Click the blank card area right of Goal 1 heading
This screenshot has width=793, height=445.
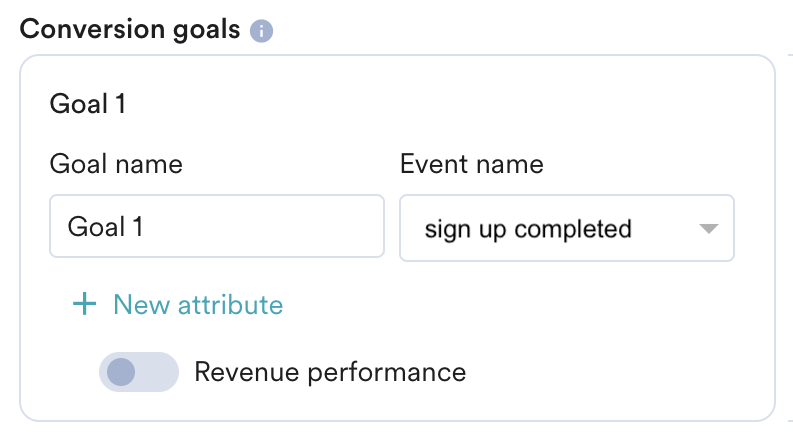[x=450, y=104]
